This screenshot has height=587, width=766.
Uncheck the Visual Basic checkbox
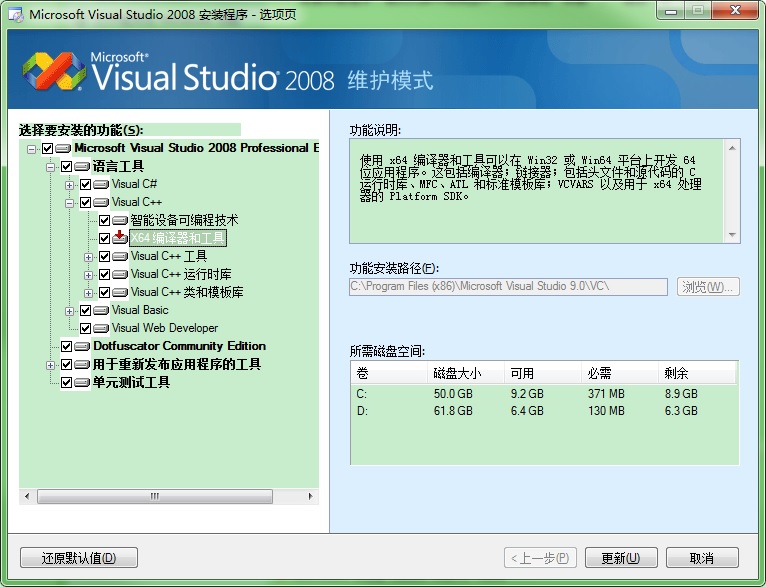pyautogui.click(x=85, y=311)
